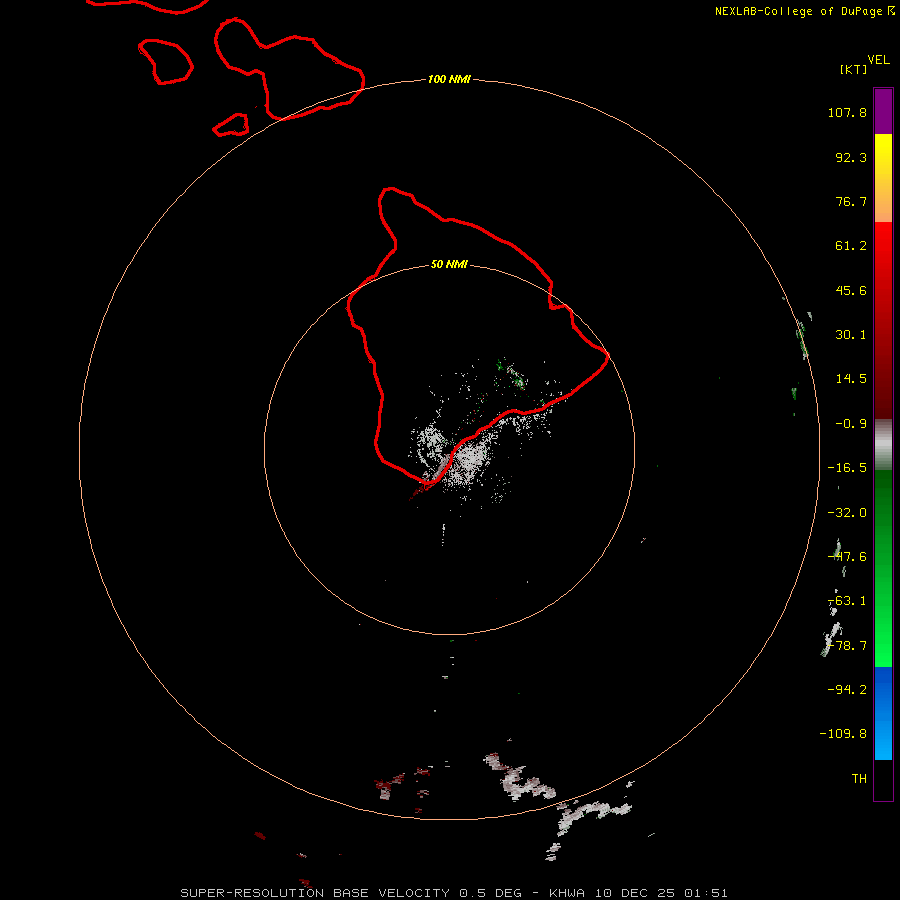Click the -94.2 velocity scale value
The width and height of the screenshot is (900, 900).
pyautogui.click(x=847, y=690)
